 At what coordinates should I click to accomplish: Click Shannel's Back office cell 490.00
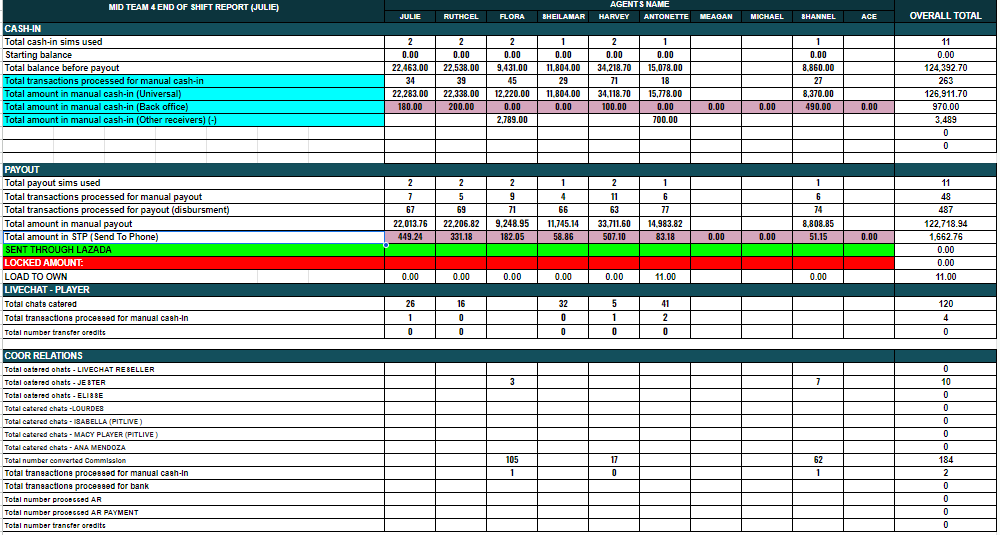pyautogui.click(x=818, y=106)
